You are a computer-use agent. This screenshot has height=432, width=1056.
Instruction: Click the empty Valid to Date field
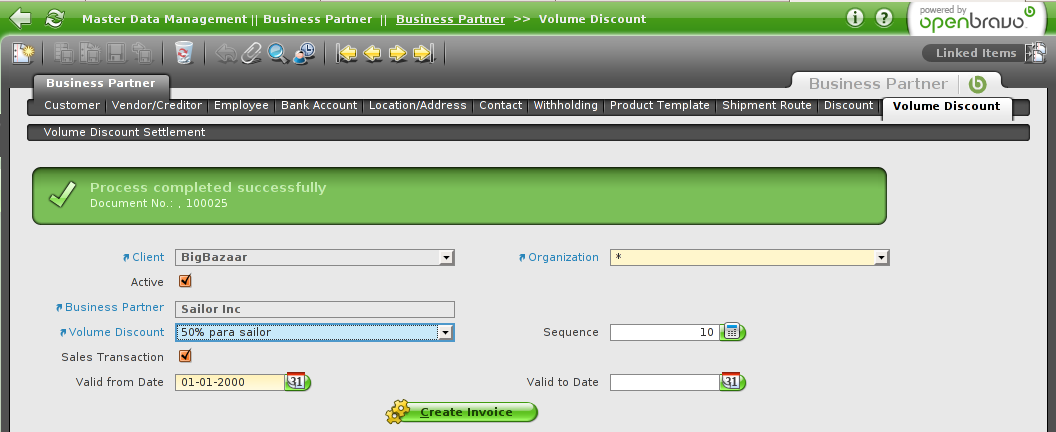pos(665,382)
